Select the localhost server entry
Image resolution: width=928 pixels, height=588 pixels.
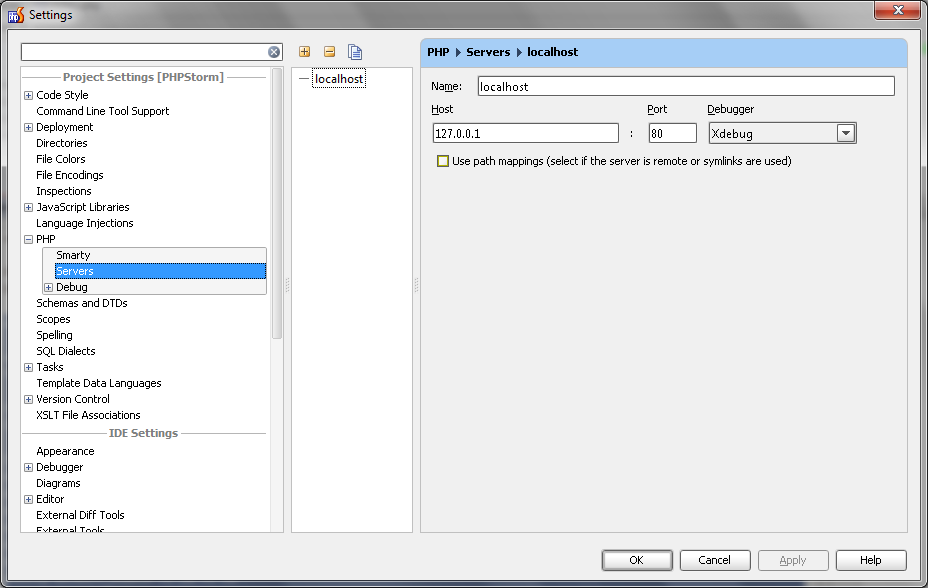coord(339,79)
